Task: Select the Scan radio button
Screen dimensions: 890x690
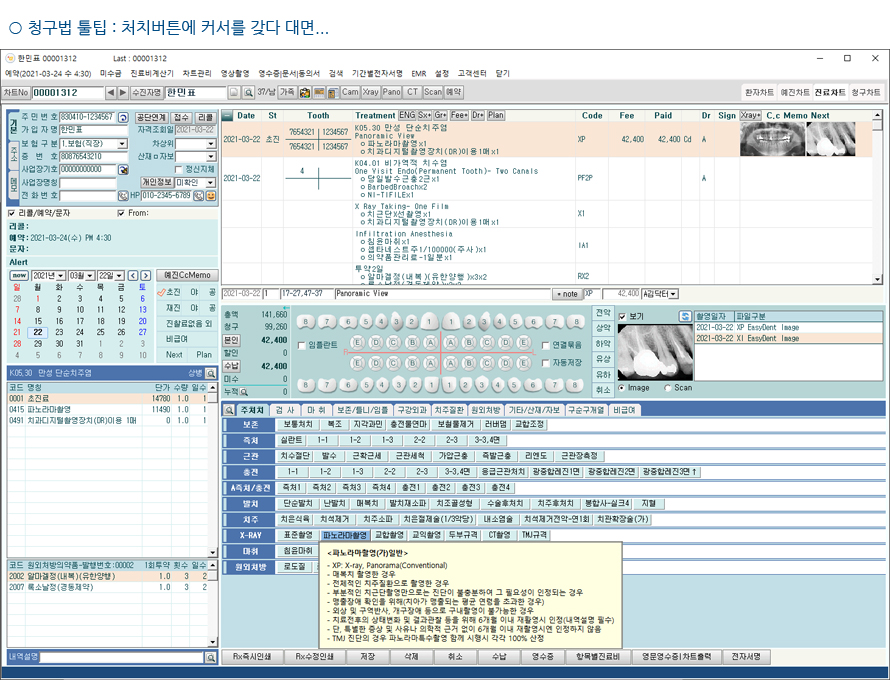Action: click(668, 388)
